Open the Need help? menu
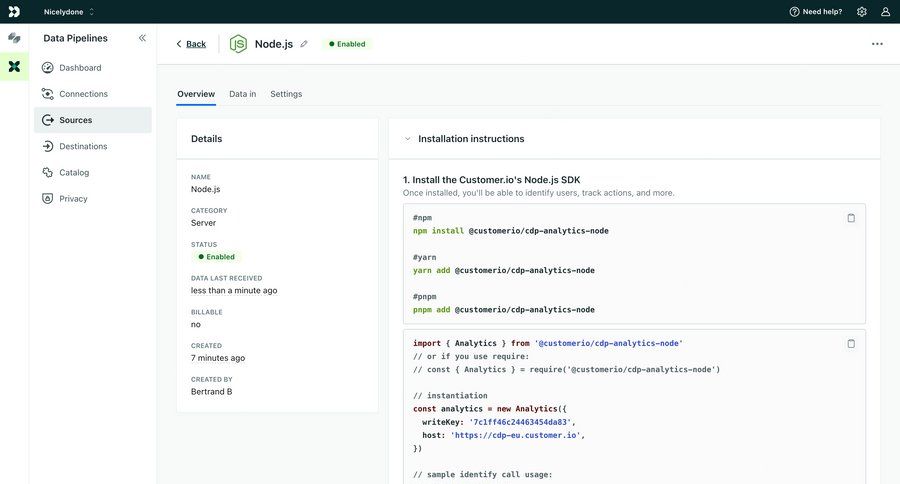This screenshot has width=900, height=484. tap(816, 11)
